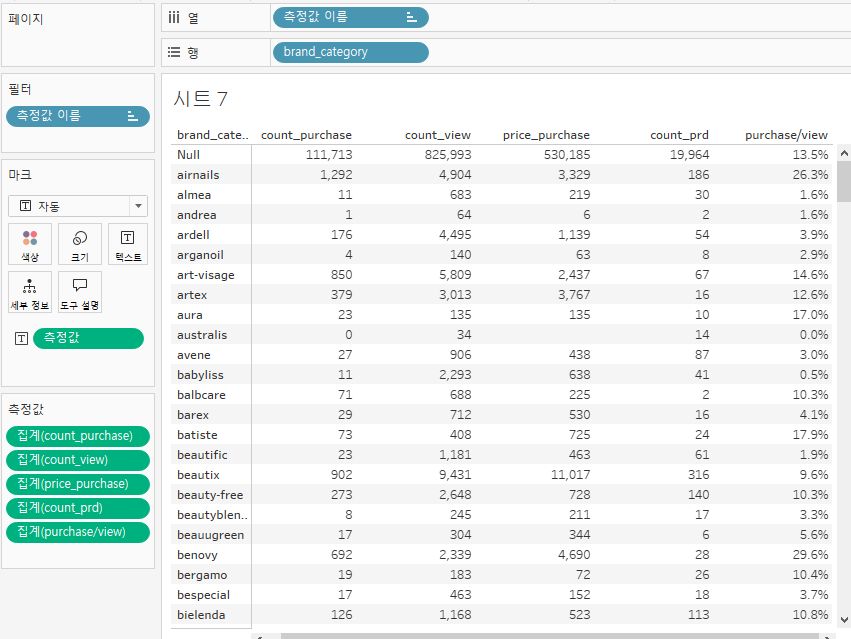Viewport: 851px width, 639px height.
Task: Select the Null row label
Action: click(188, 155)
